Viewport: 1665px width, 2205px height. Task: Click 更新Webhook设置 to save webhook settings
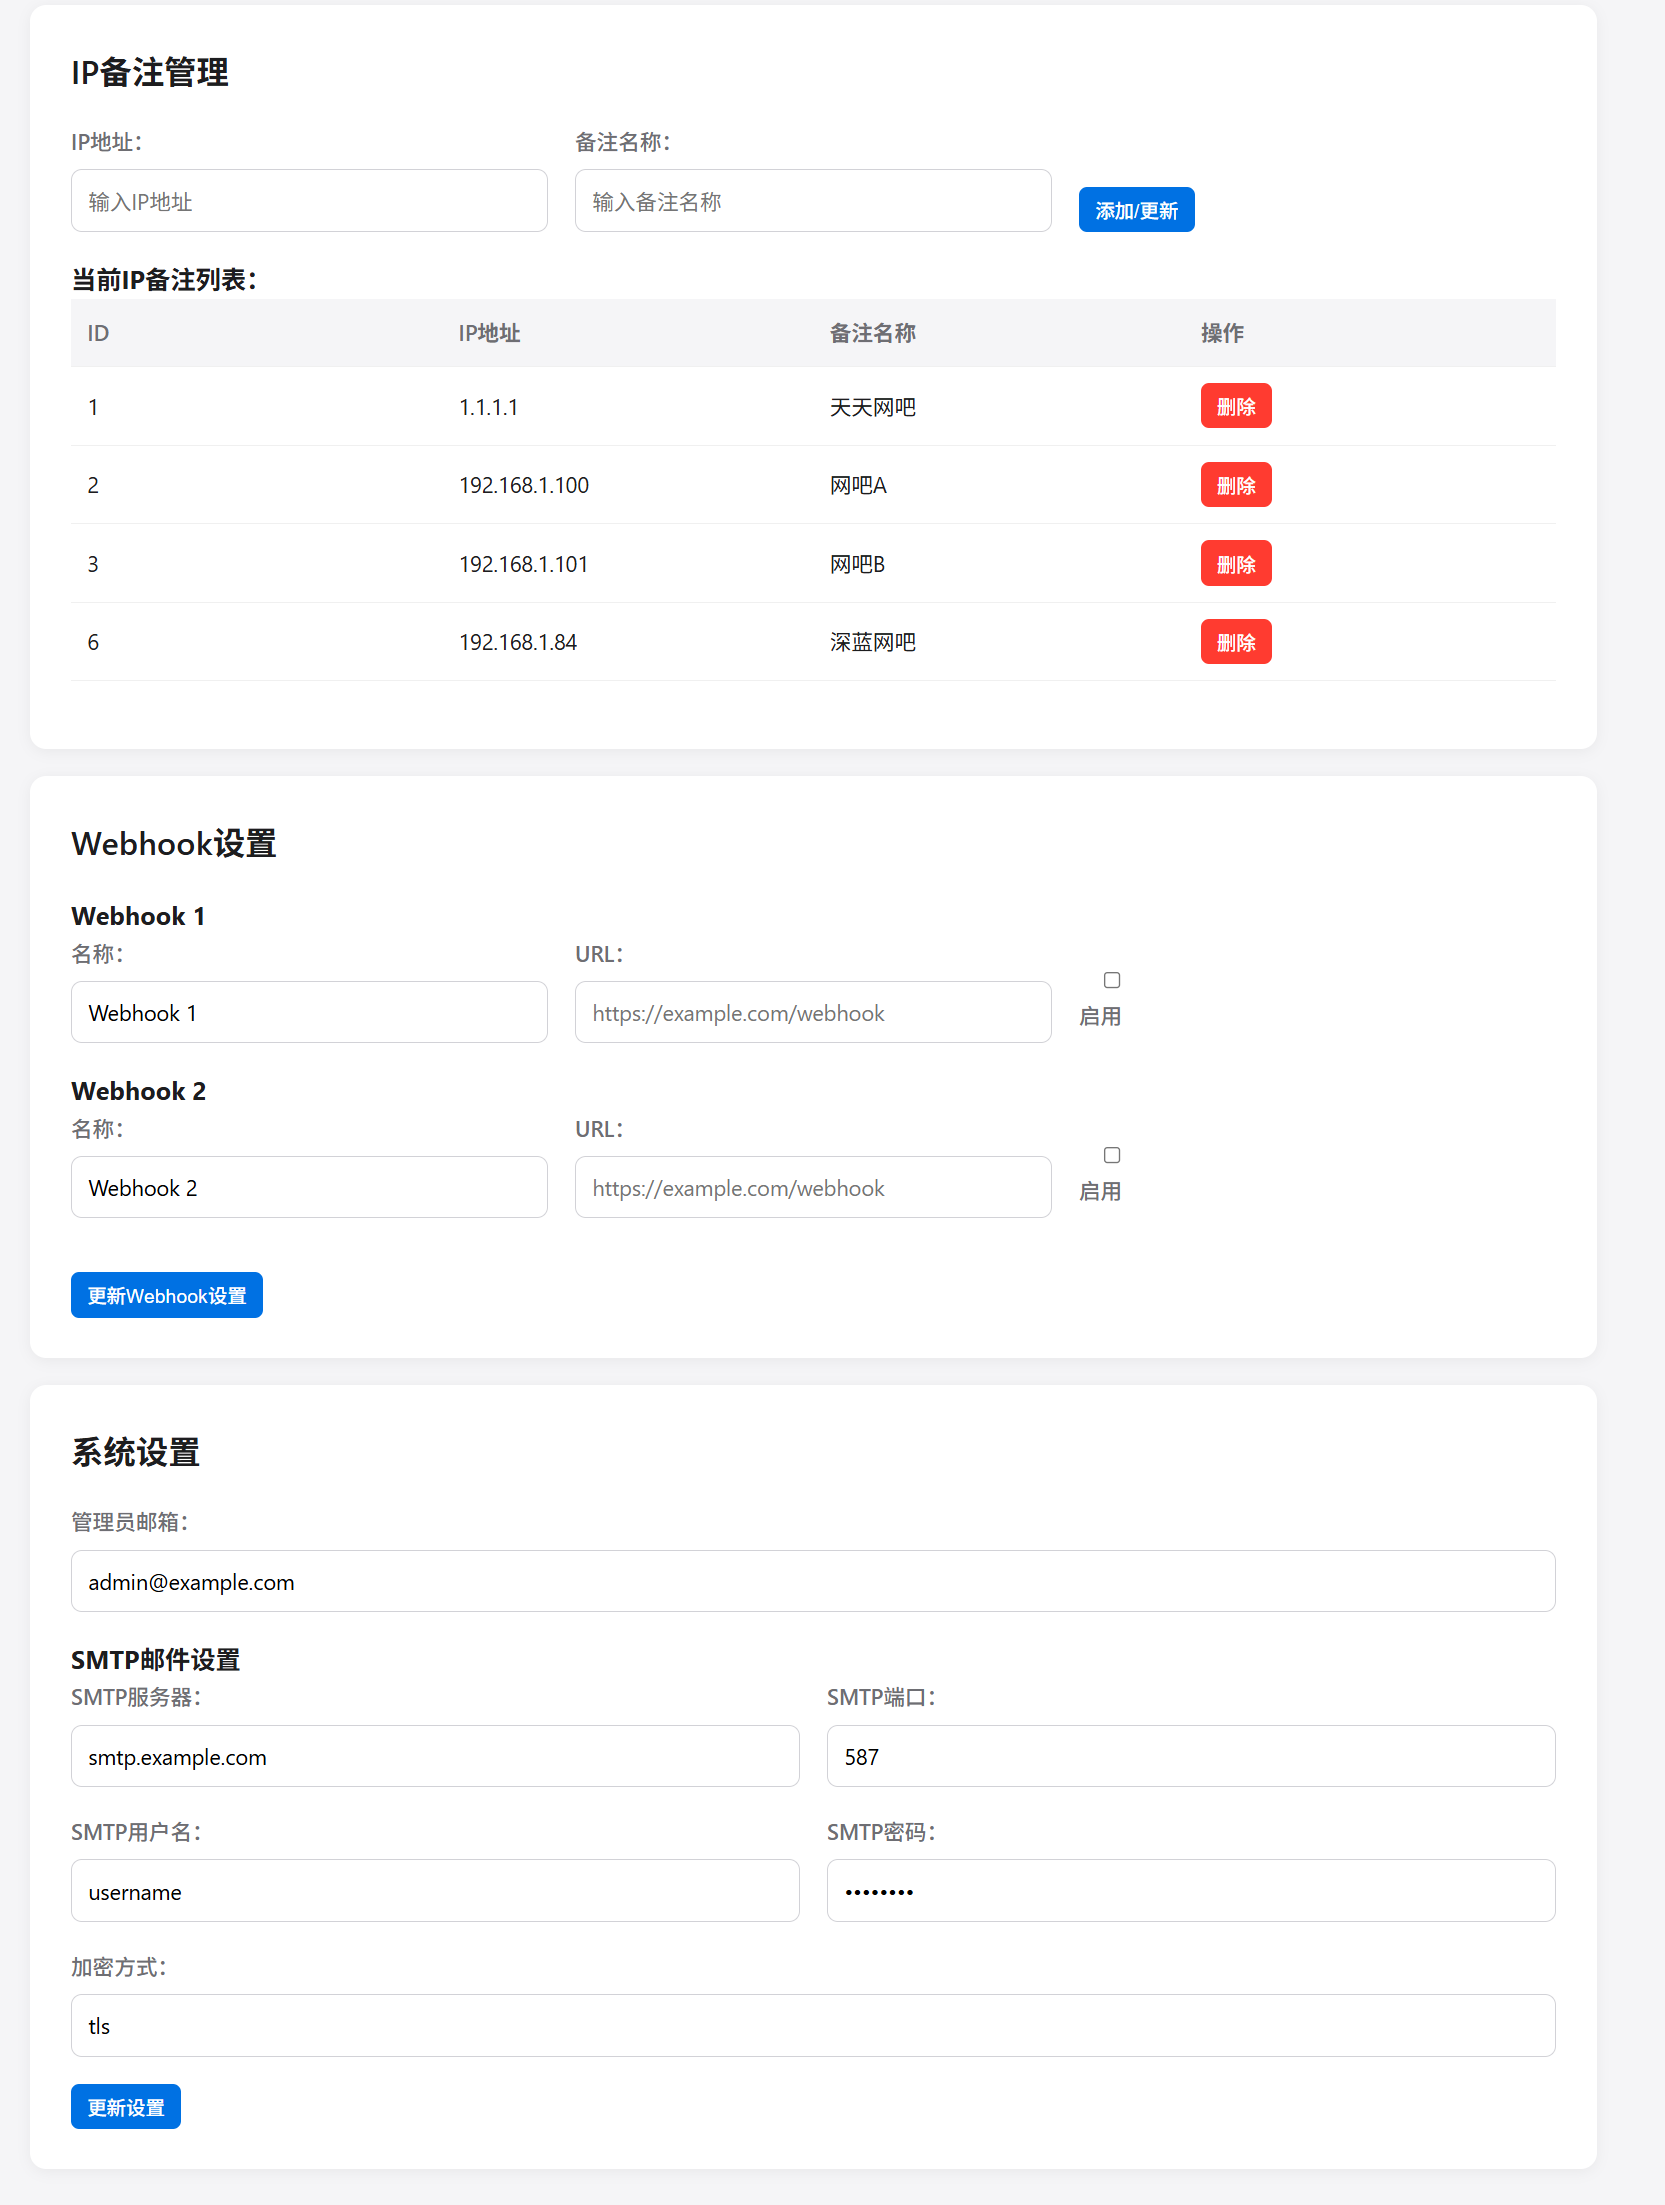coord(166,1294)
